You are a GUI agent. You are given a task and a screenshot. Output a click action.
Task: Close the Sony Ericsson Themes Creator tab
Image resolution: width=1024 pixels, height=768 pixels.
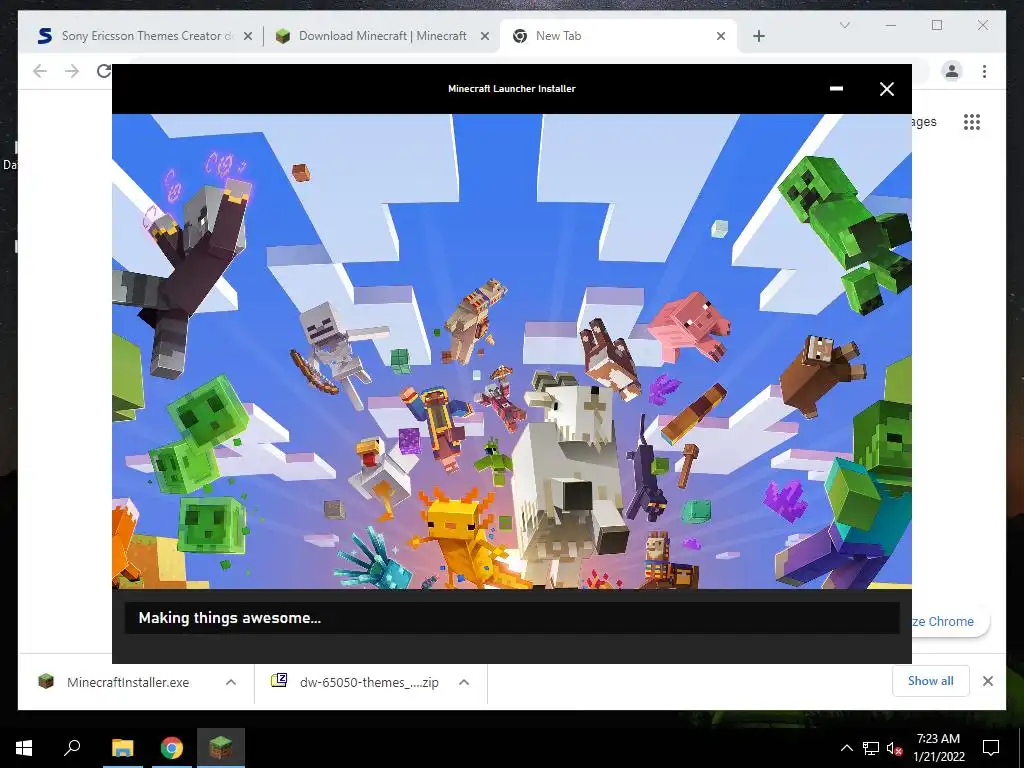[248, 37]
